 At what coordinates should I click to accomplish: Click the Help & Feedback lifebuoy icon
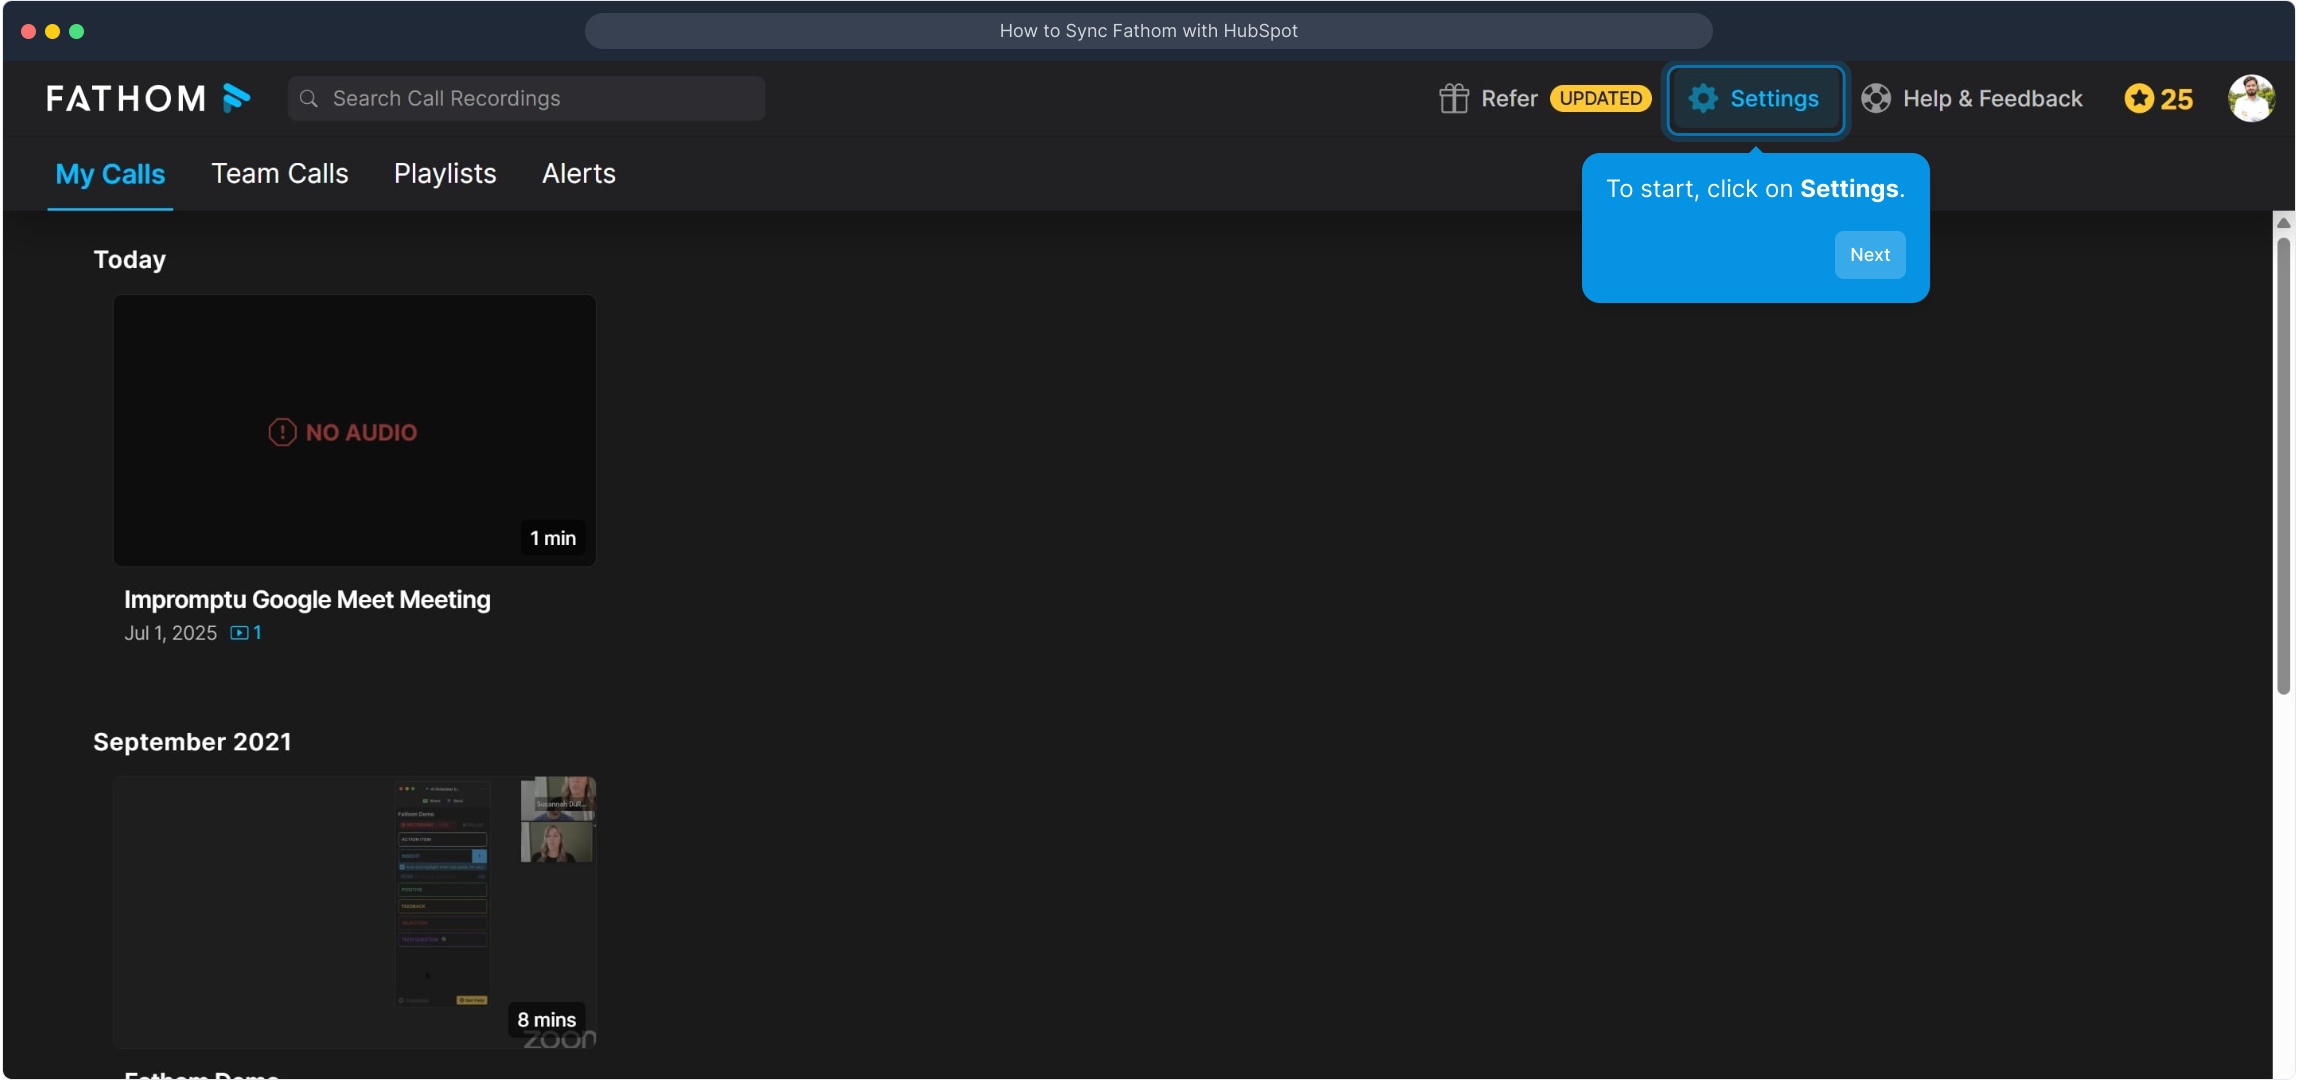(x=1876, y=98)
